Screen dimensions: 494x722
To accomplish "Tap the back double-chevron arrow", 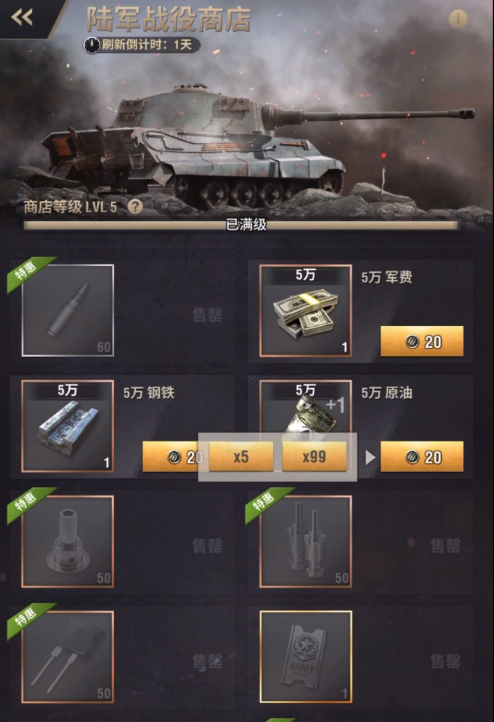I will pyautogui.click(x=22, y=17).
